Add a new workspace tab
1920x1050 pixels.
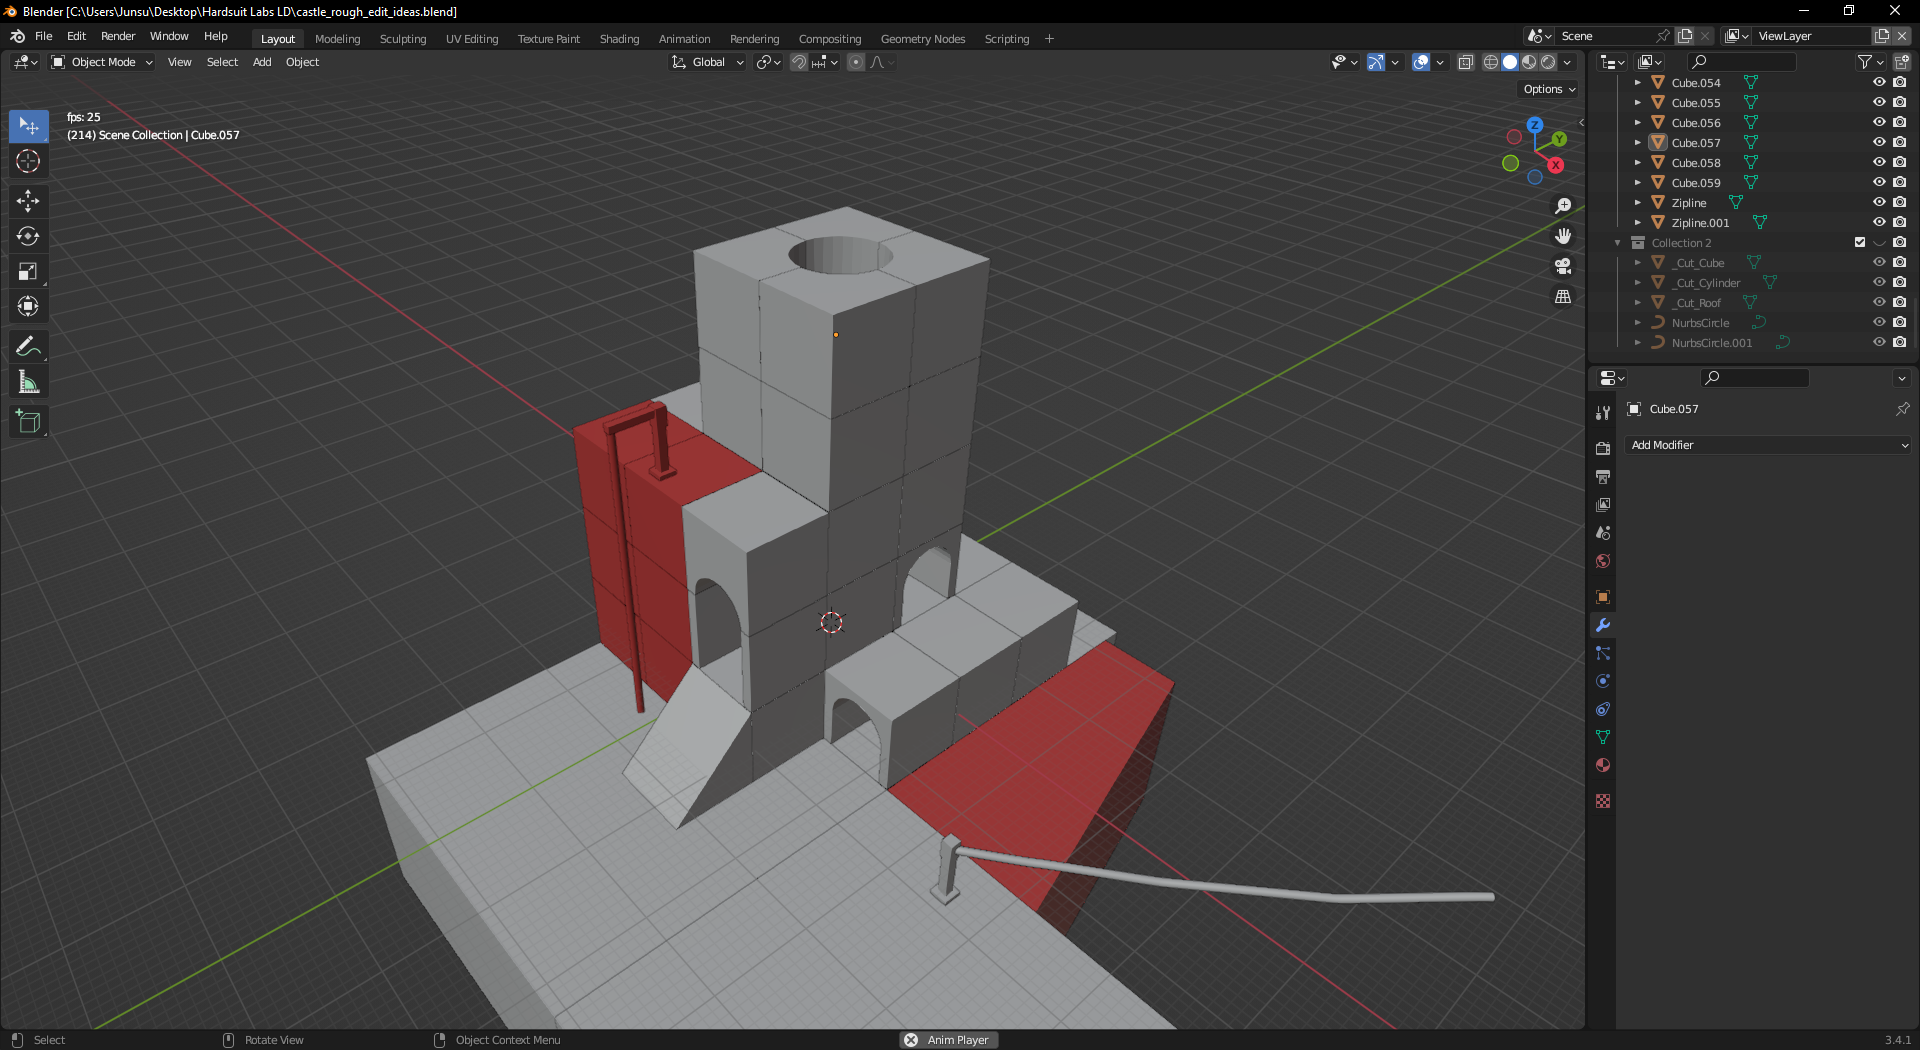pyautogui.click(x=1049, y=39)
